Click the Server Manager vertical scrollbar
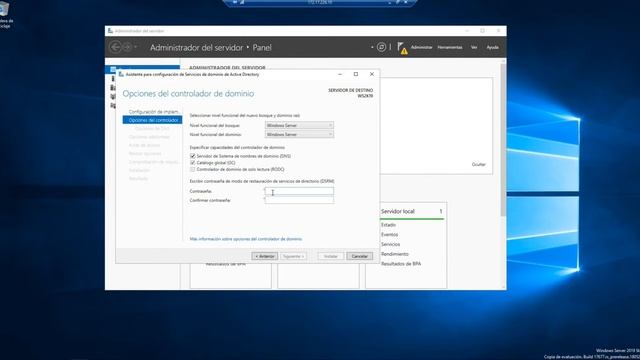The width and height of the screenshot is (640, 360). pos(503,139)
